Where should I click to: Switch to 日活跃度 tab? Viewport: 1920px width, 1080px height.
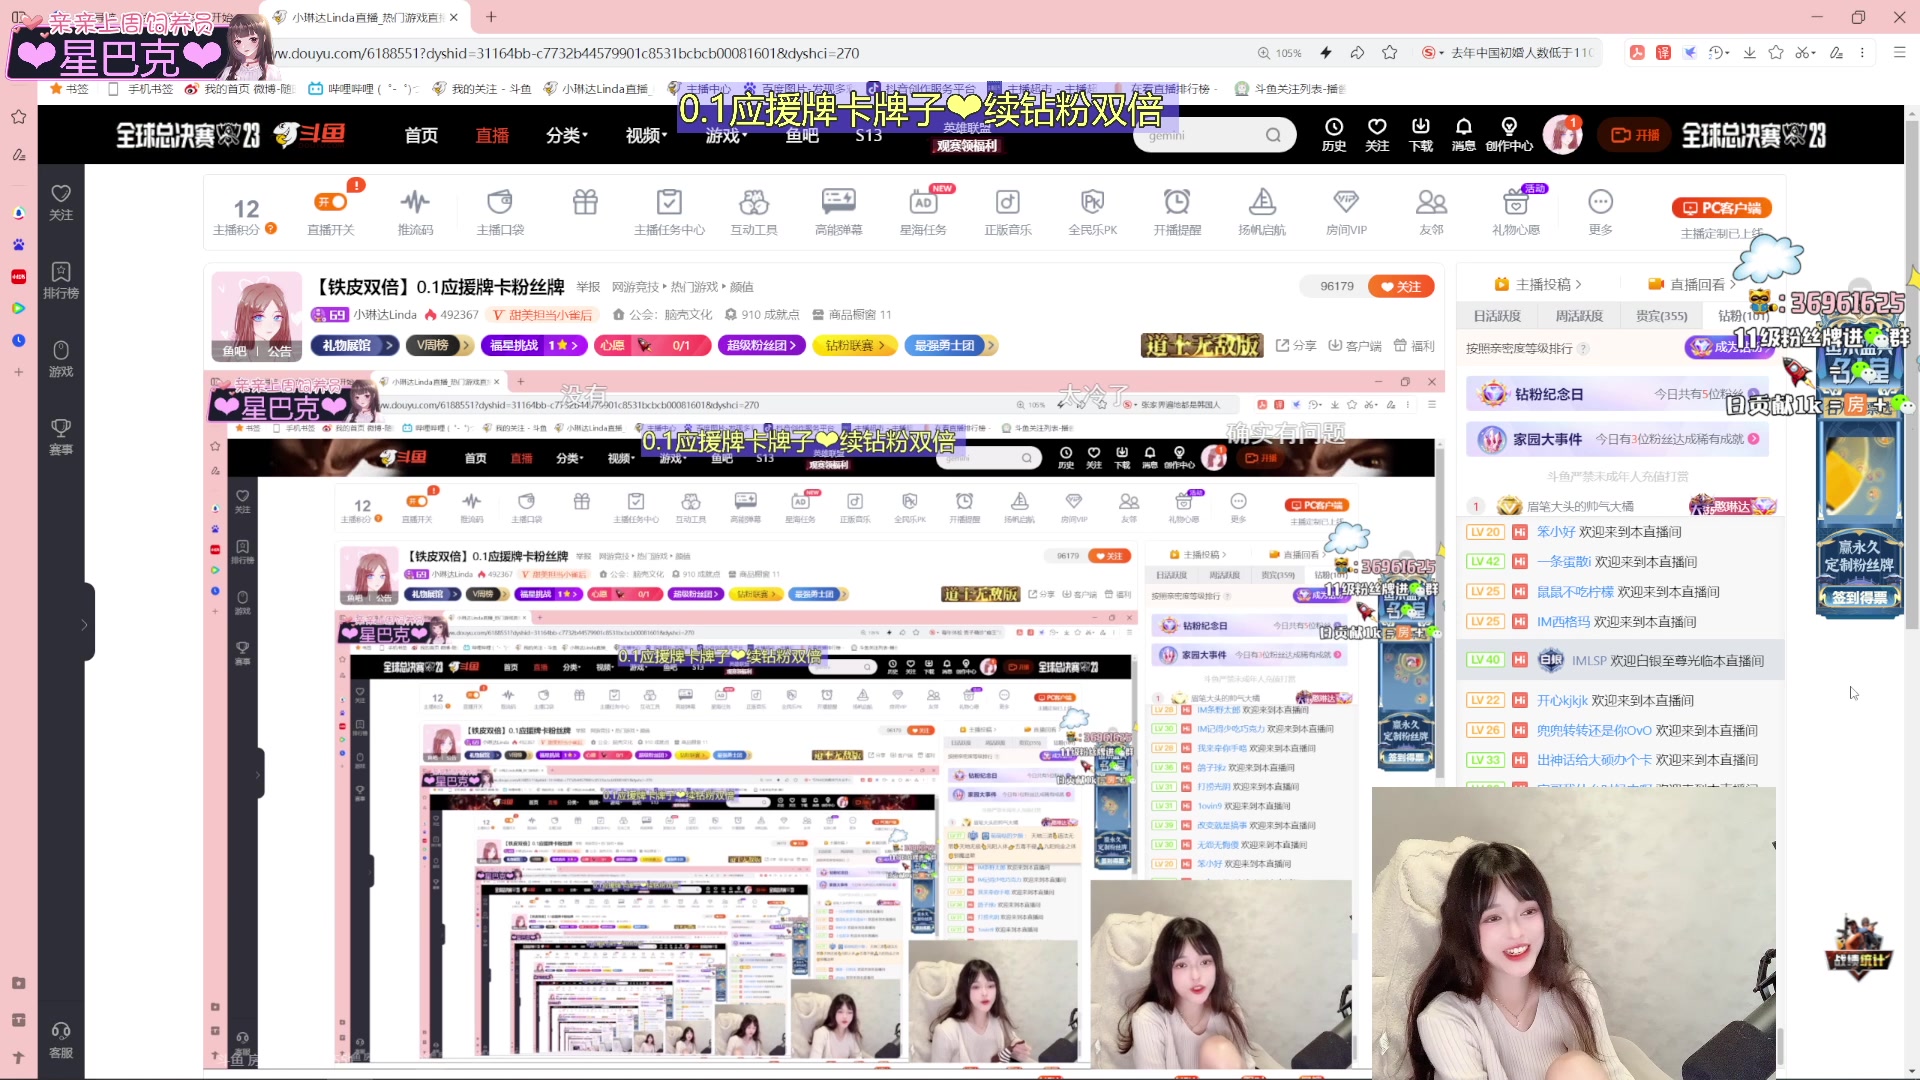[x=1497, y=316]
